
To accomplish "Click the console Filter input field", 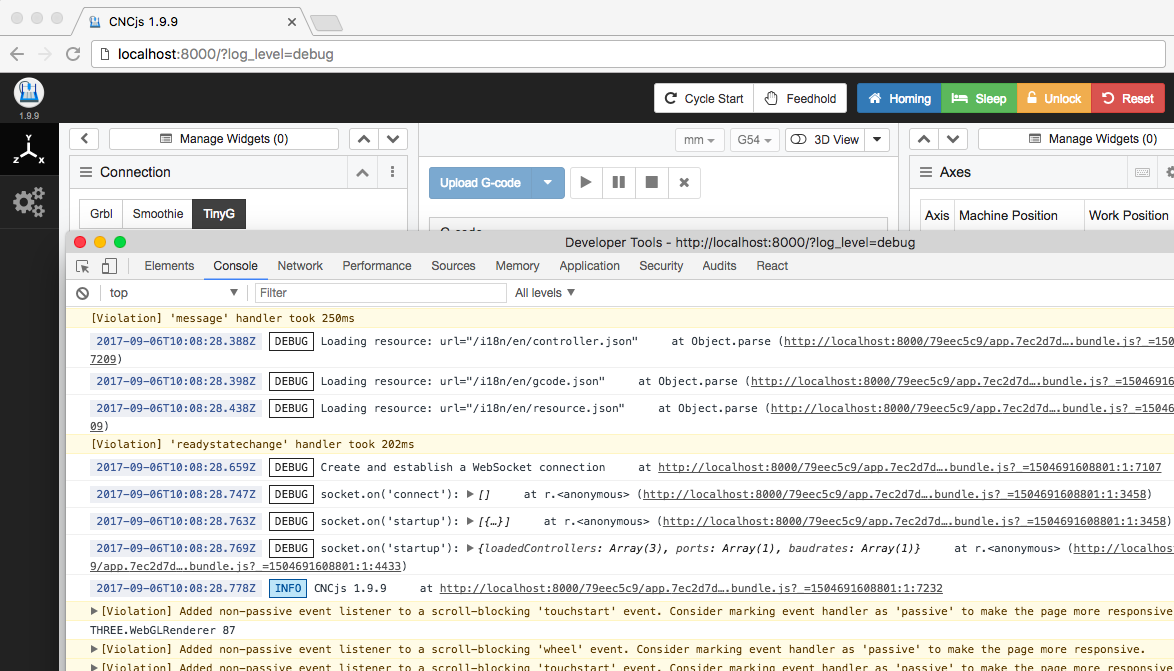I will 380,293.
